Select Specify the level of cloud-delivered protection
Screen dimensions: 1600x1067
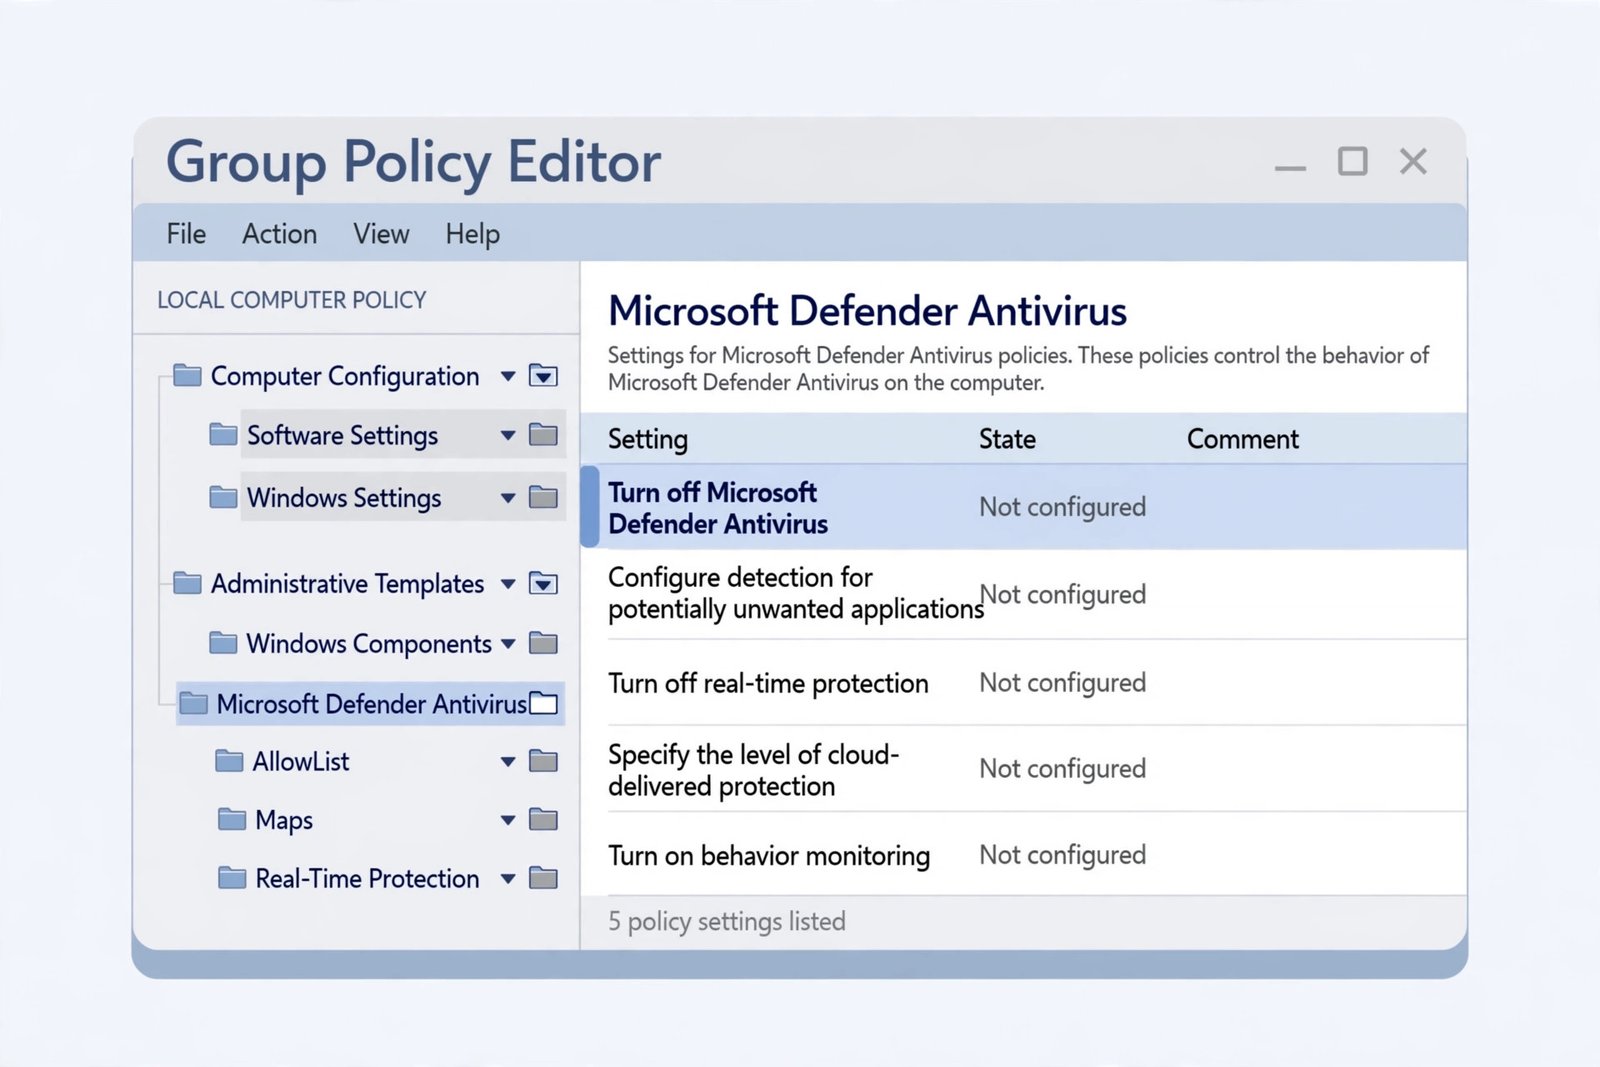pos(1024,769)
